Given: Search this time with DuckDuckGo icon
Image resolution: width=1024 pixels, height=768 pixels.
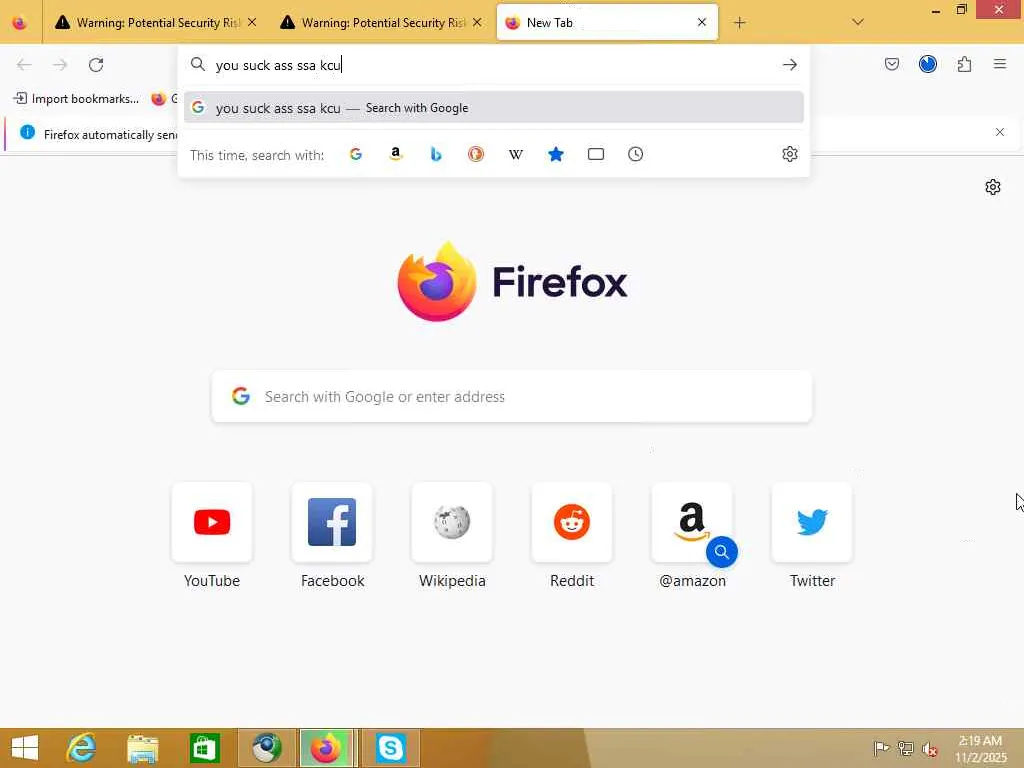Looking at the screenshot, I should [x=476, y=154].
